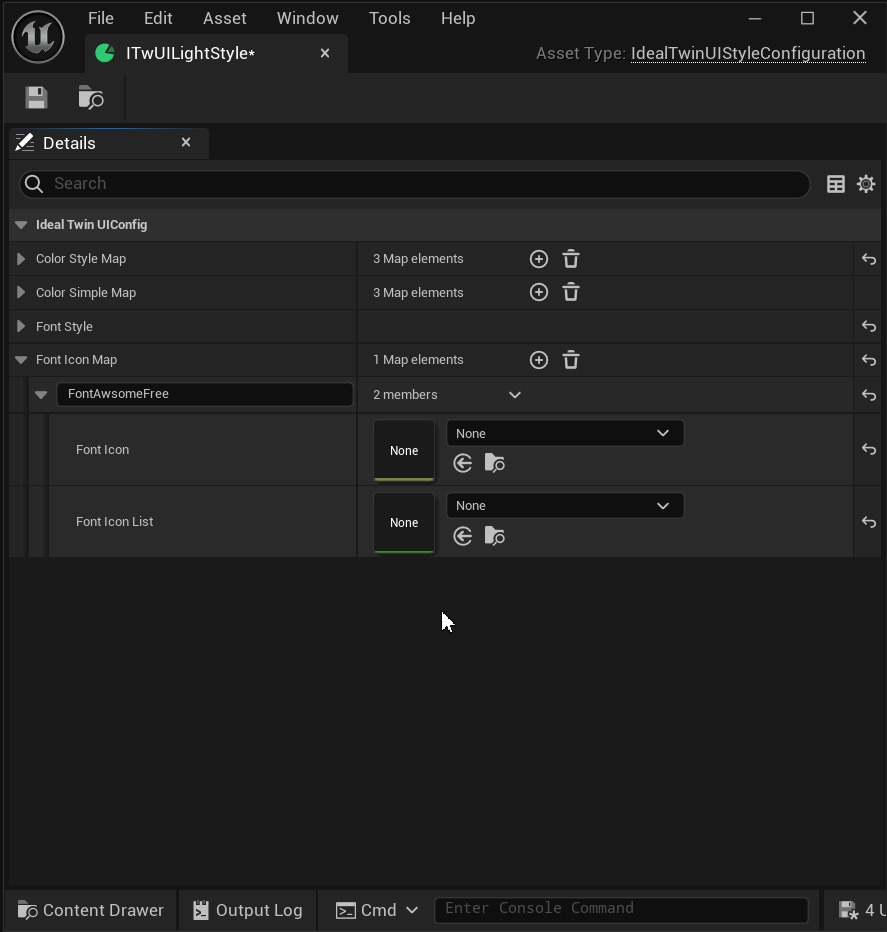Open the Tools menu

pyautogui.click(x=389, y=18)
